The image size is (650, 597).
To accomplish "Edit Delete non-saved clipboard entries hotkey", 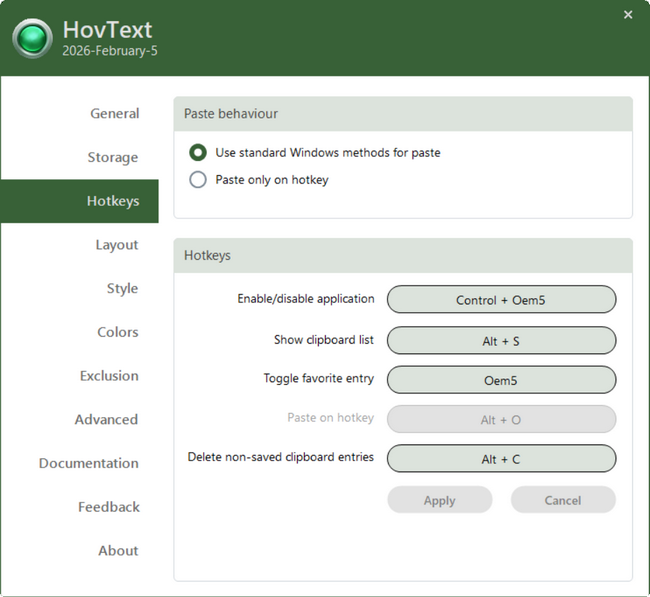I will point(501,459).
